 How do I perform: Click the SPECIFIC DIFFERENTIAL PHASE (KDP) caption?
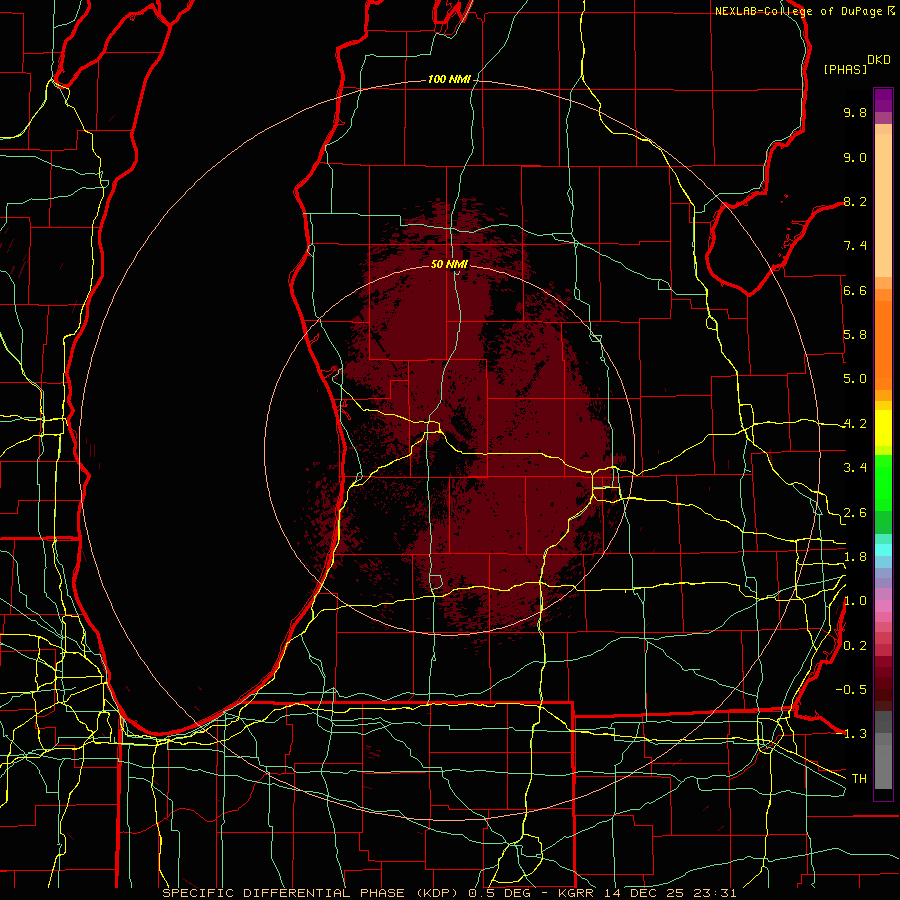click(310, 893)
